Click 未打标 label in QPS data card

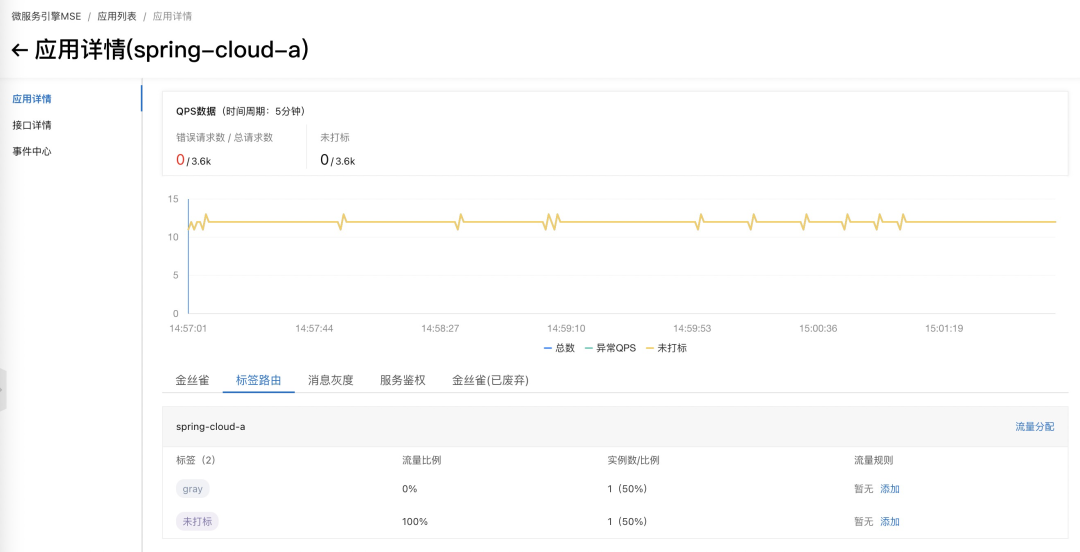(335, 137)
